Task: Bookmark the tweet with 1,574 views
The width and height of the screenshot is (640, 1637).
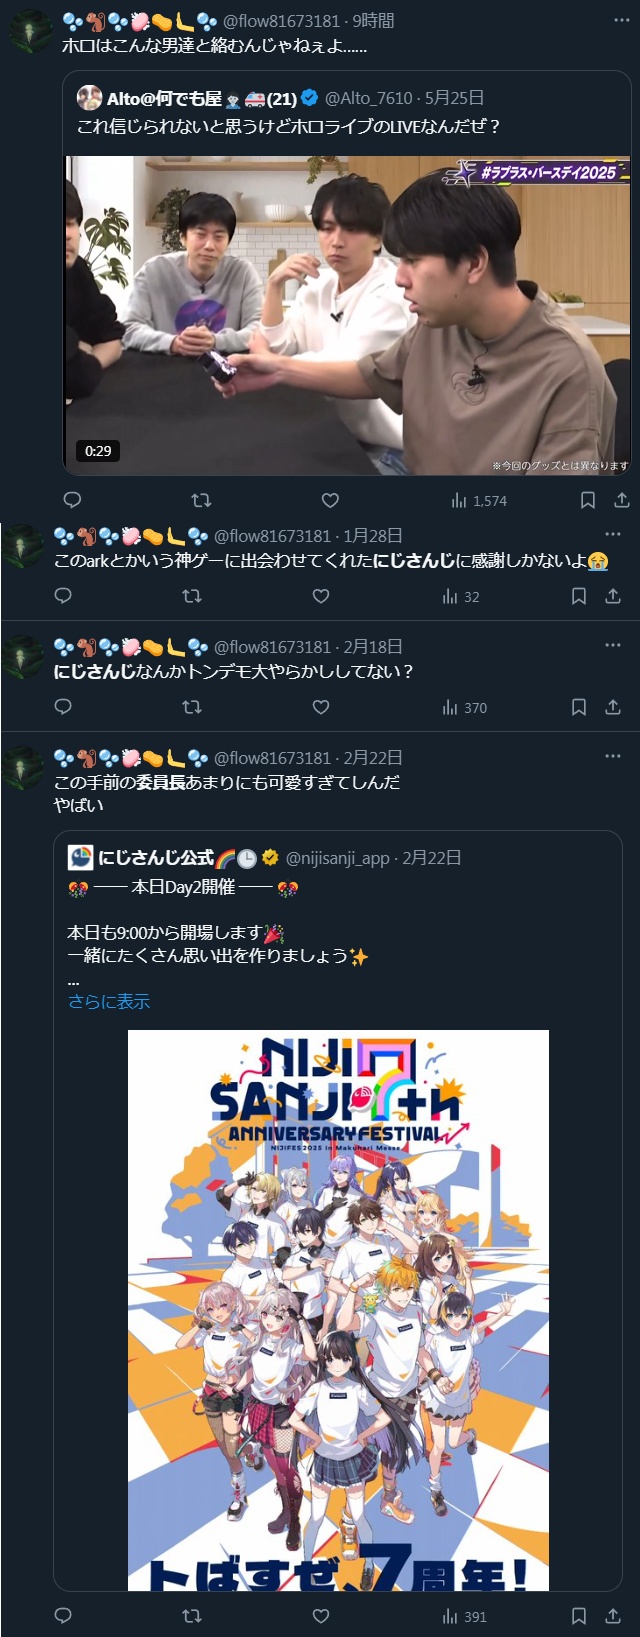Action: [588, 500]
